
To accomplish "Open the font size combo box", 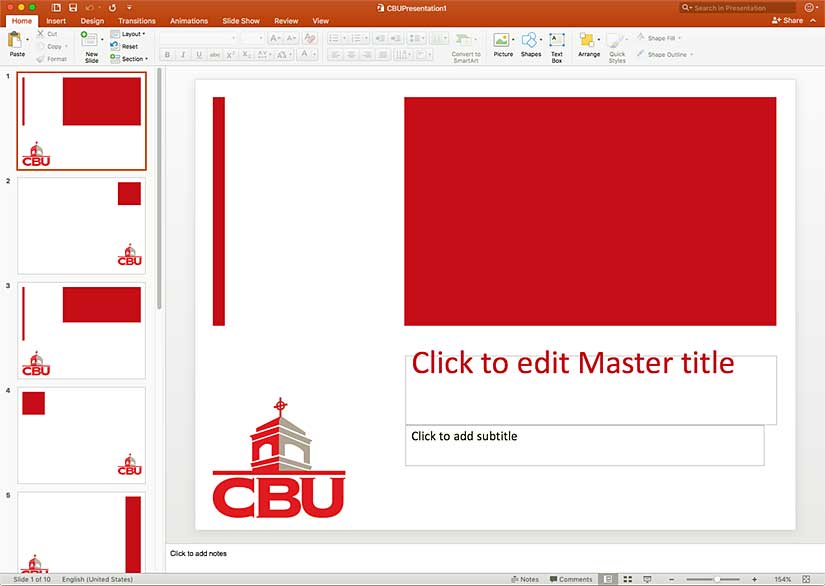I will coord(252,38).
